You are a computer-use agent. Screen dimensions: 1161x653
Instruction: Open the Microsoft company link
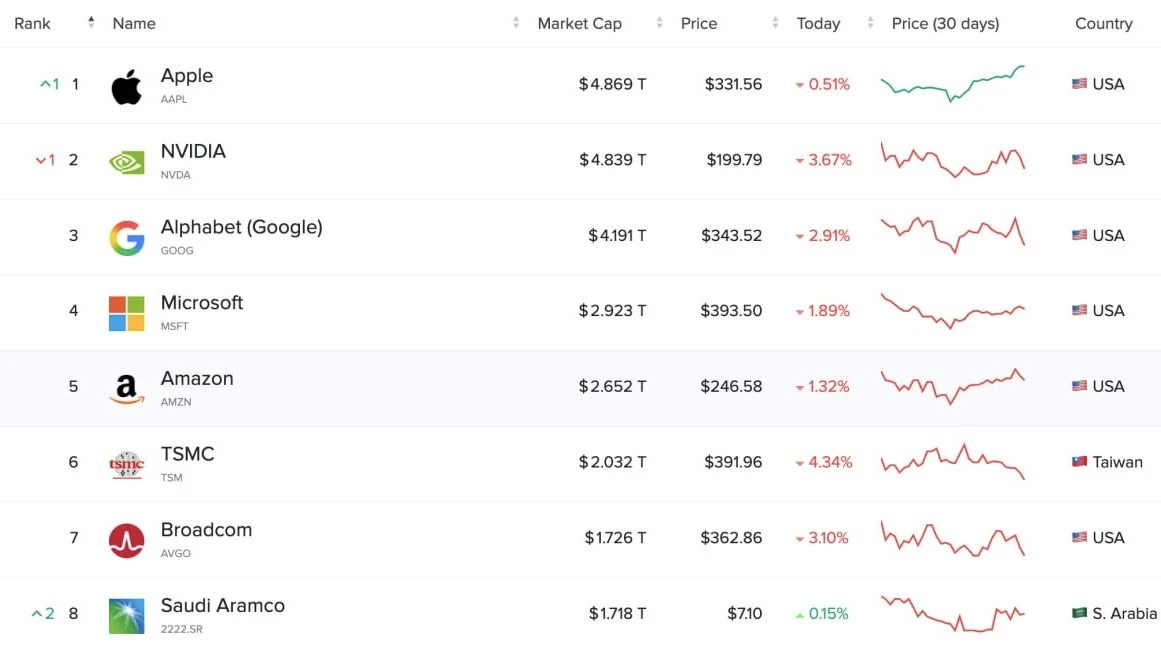coord(201,303)
